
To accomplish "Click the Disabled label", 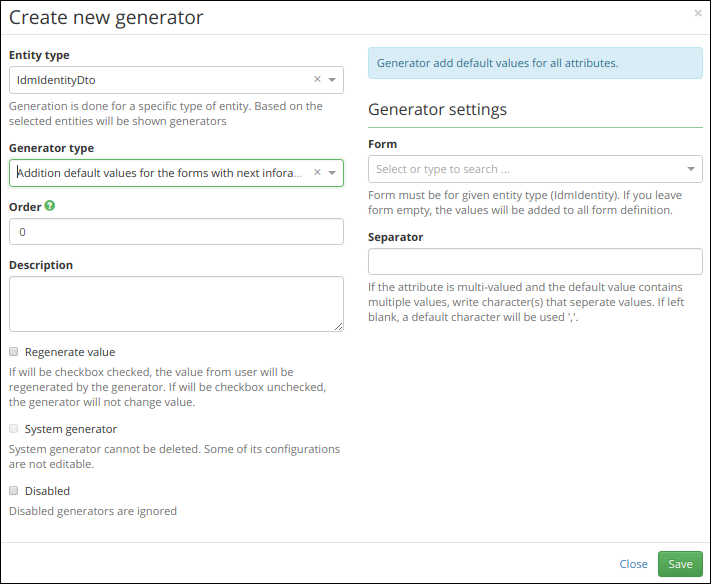I will pyautogui.click(x=47, y=491).
